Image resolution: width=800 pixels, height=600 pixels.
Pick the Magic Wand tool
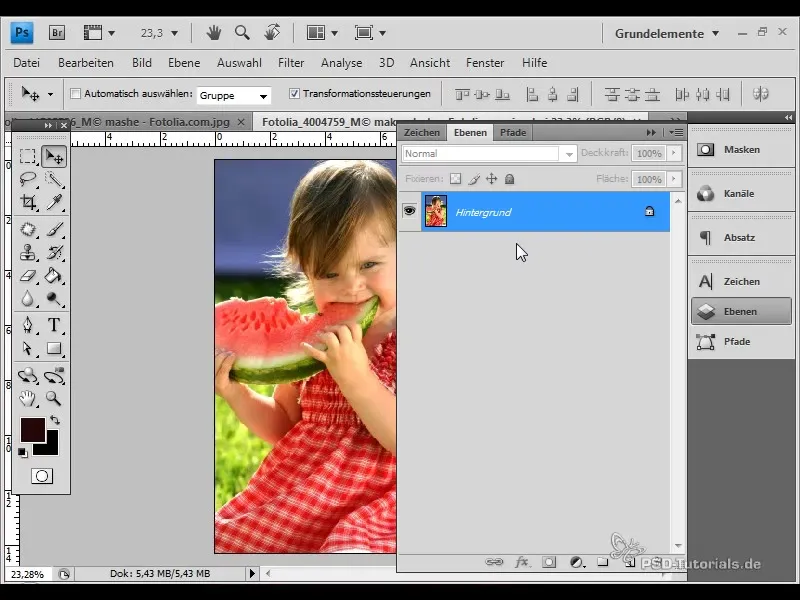coord(54,179)
